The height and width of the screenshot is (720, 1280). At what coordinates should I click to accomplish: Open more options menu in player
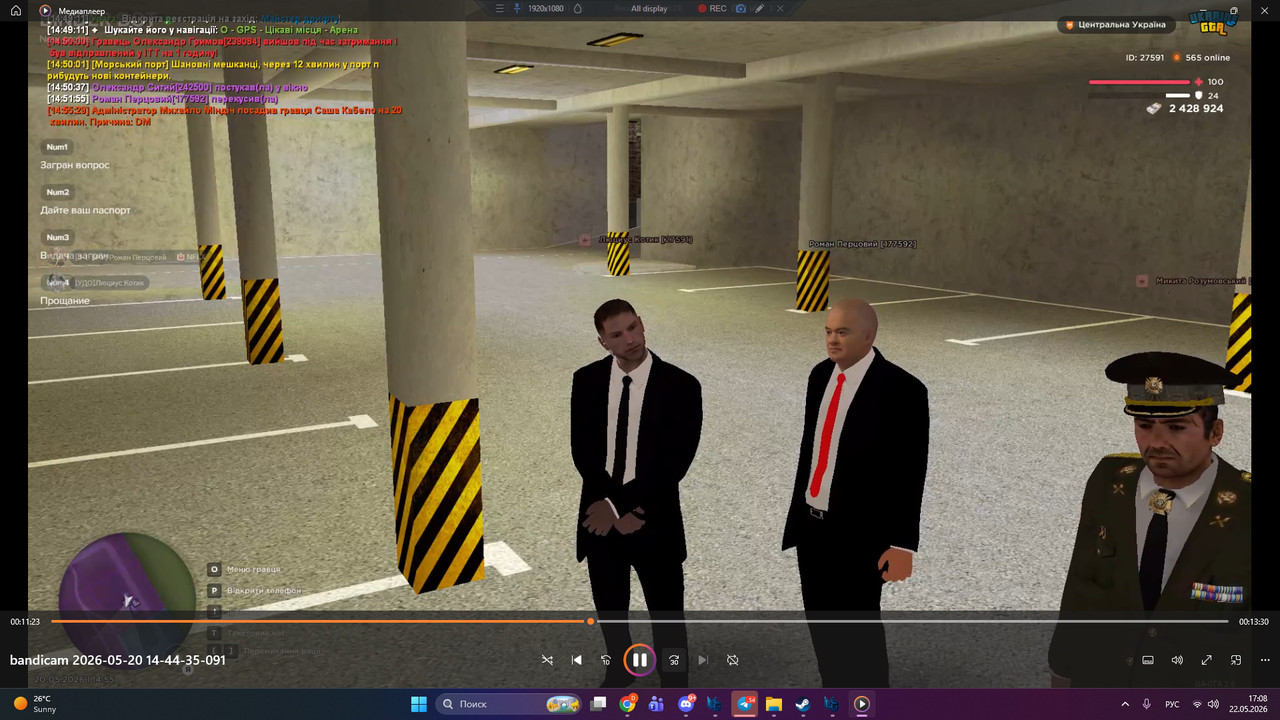(1265, 660)
